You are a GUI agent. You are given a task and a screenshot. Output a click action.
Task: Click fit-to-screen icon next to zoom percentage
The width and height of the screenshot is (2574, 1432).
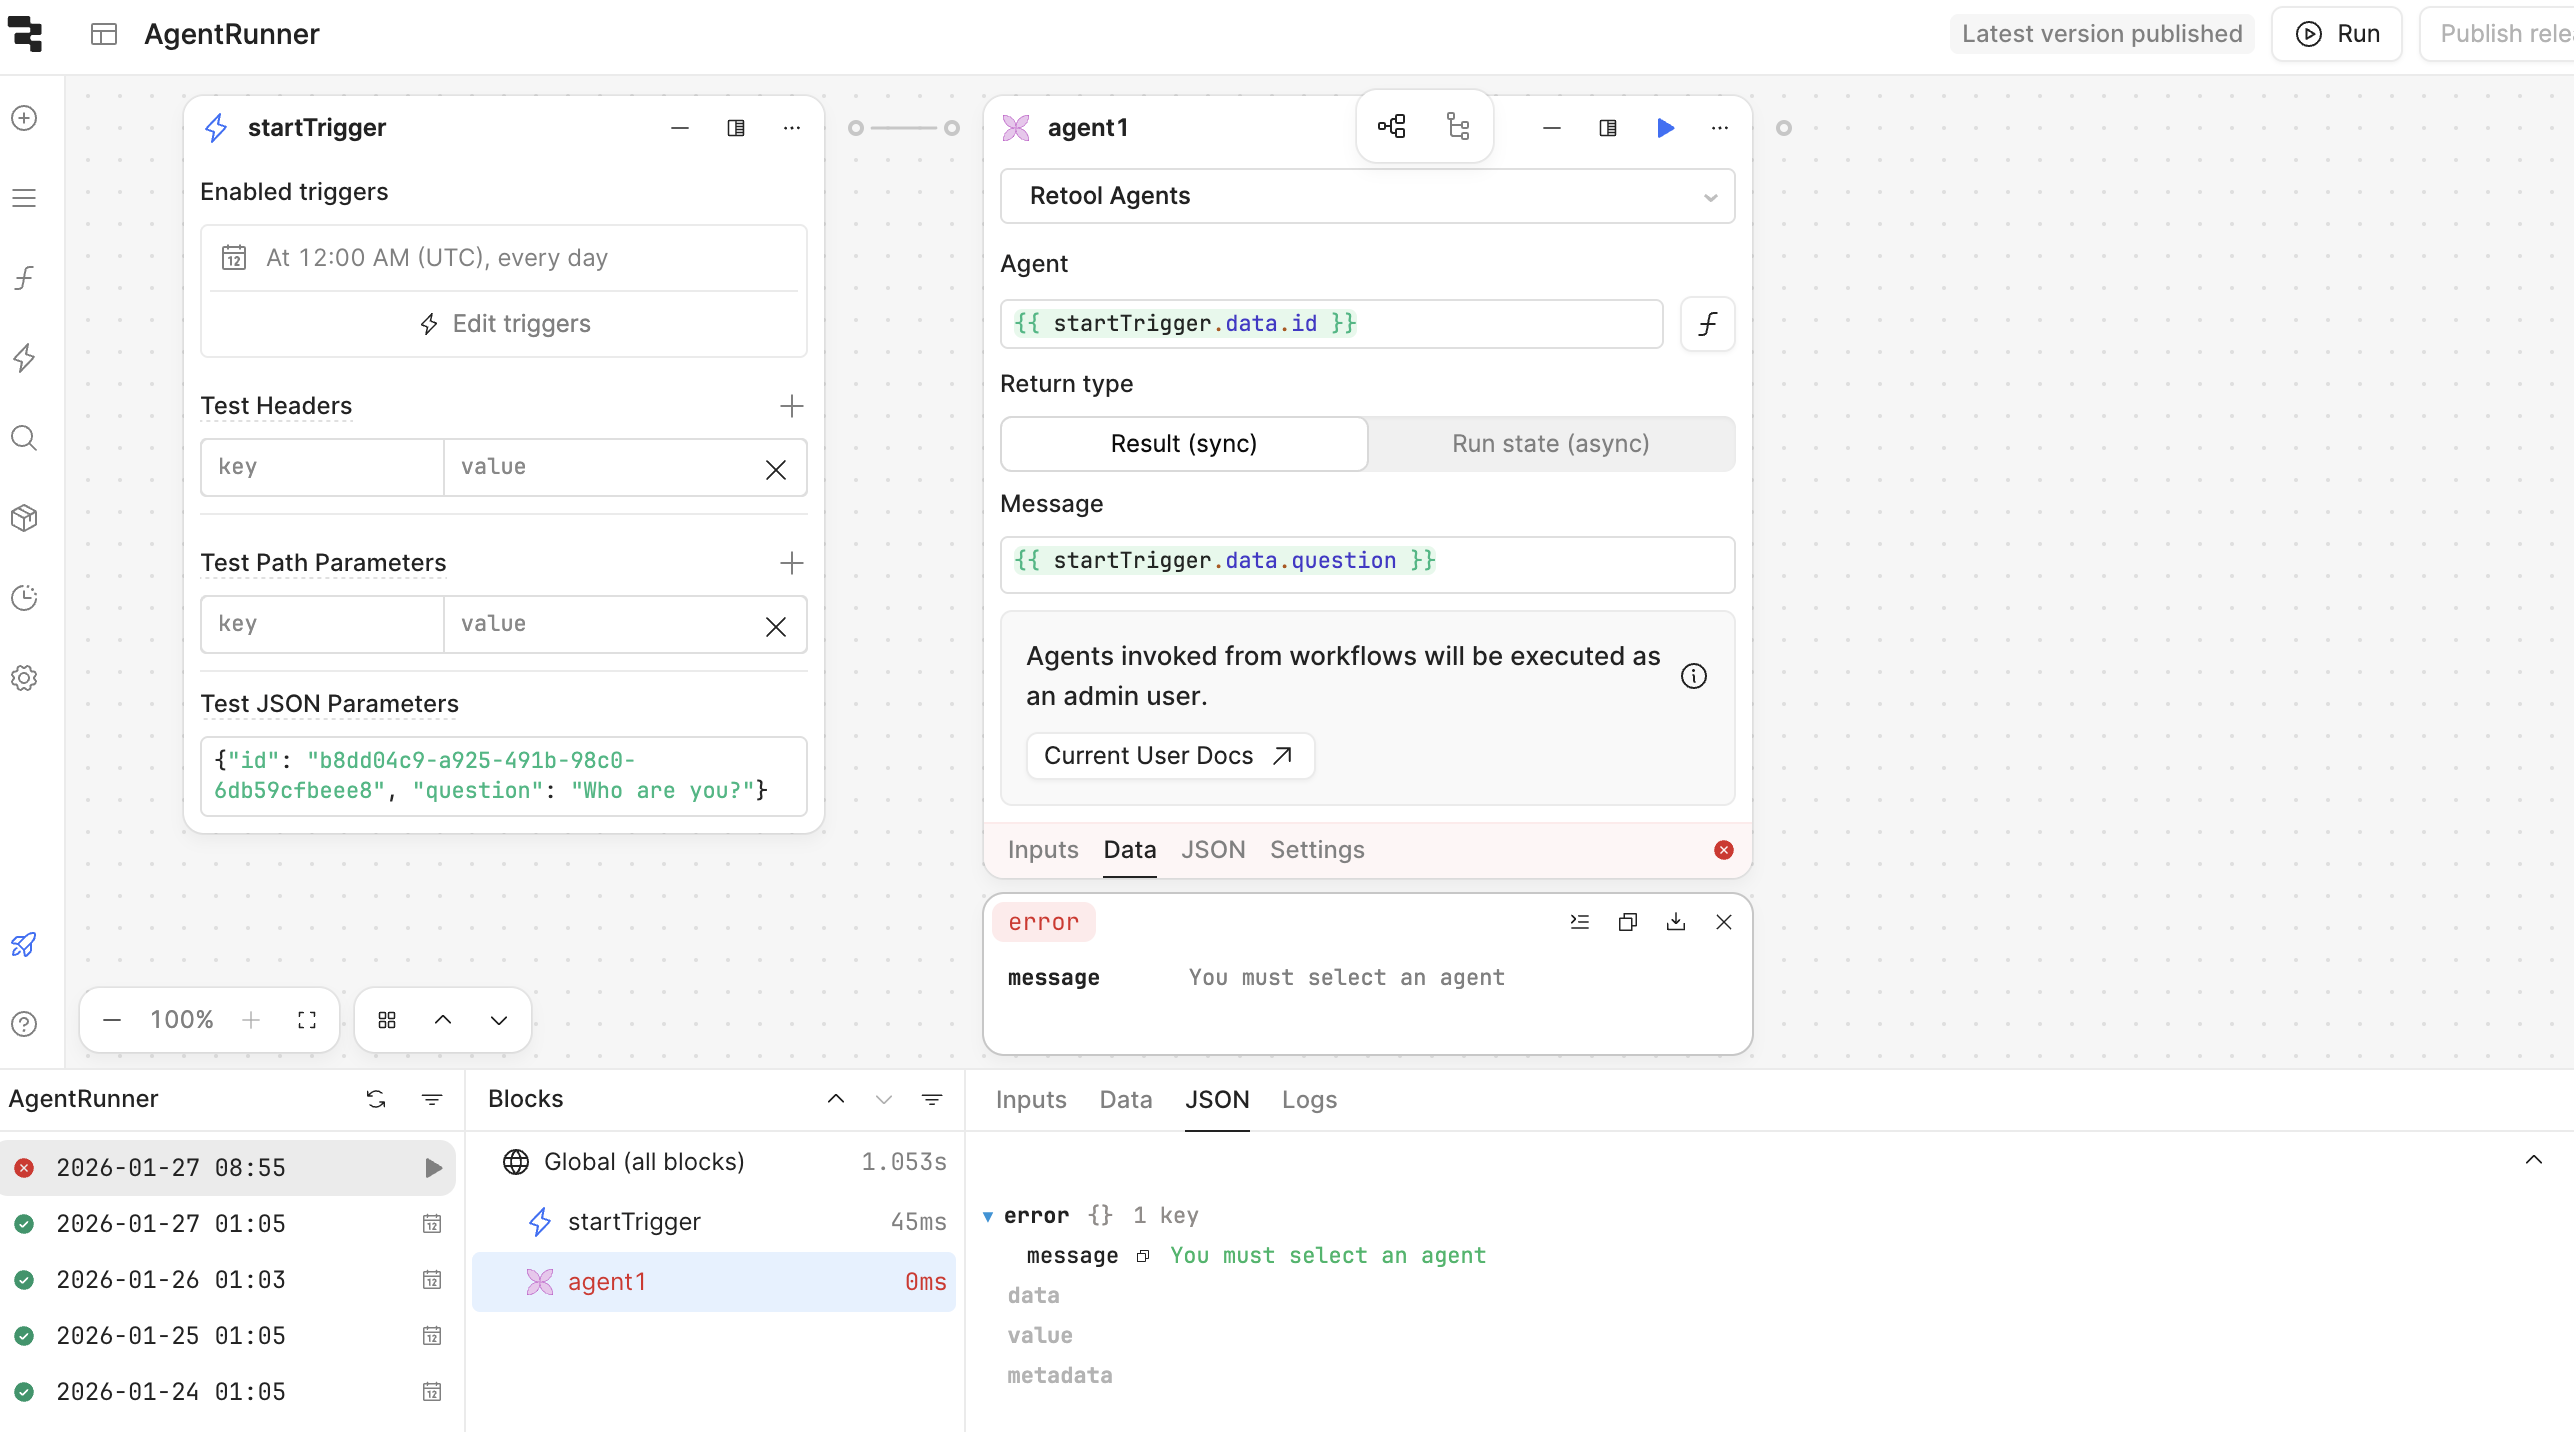click(x=307, y=1020)
